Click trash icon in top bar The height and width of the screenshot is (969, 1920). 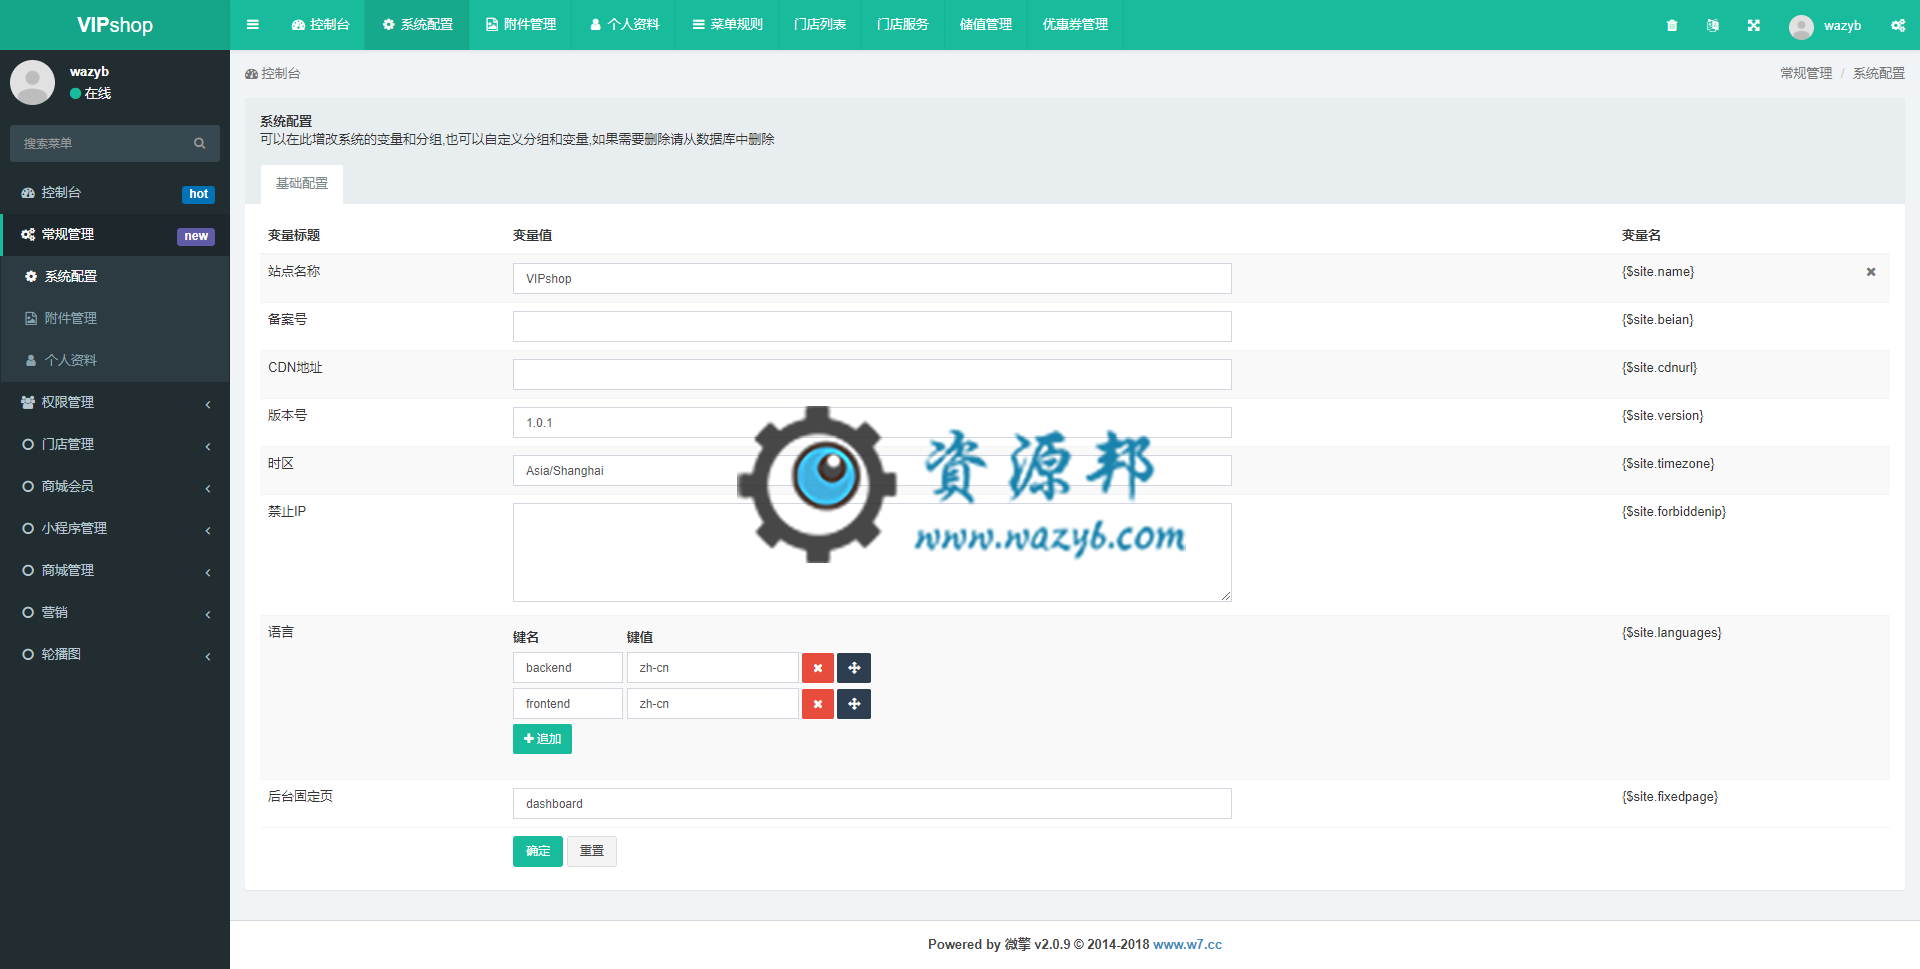1672,25
